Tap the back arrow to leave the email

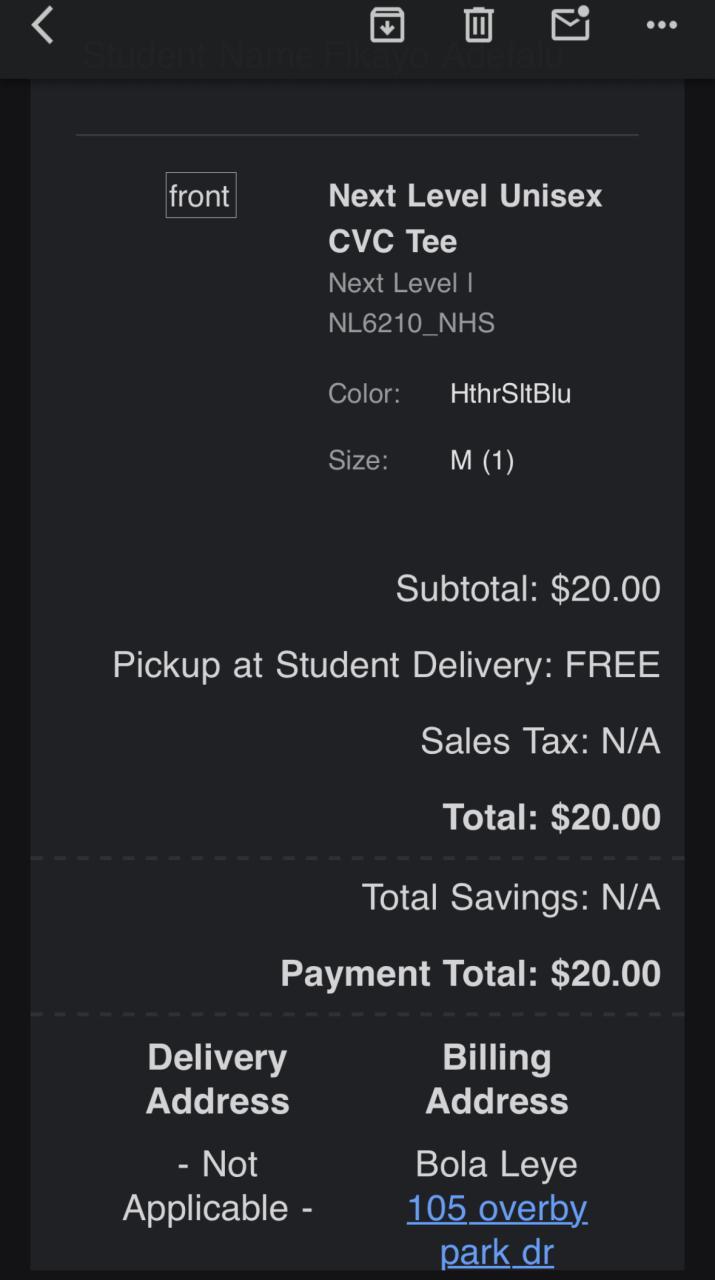tap(42, 26)
